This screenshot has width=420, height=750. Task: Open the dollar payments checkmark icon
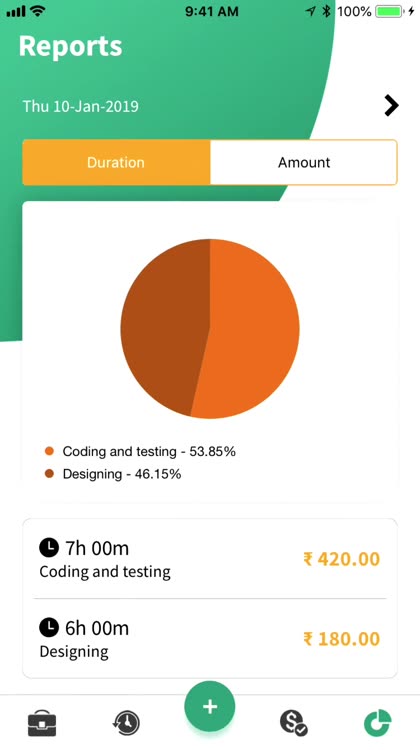293,722
